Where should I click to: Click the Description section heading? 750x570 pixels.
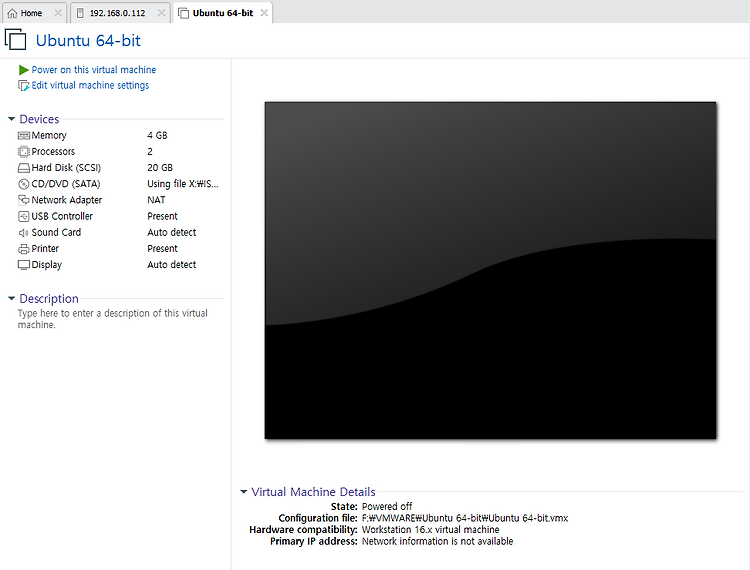click(49, 299)
